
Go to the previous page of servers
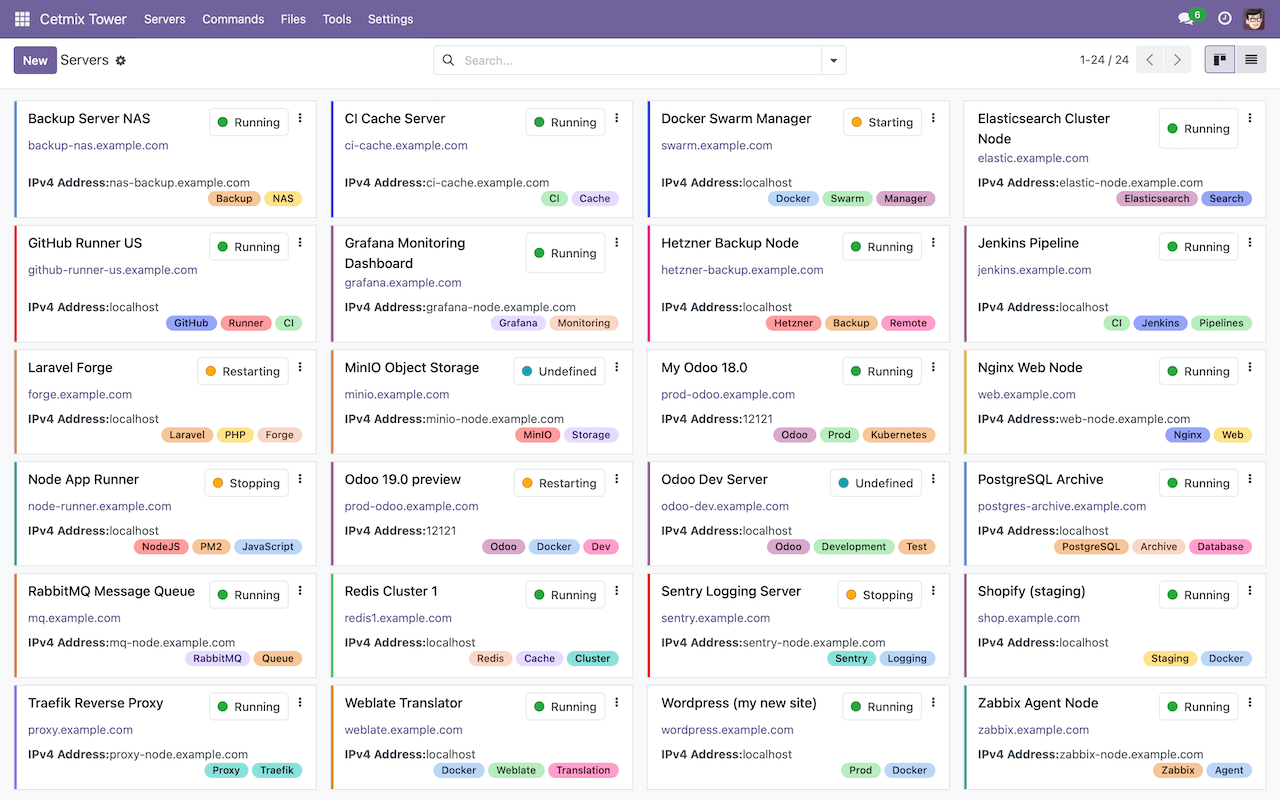click(x=1150, y=60)
